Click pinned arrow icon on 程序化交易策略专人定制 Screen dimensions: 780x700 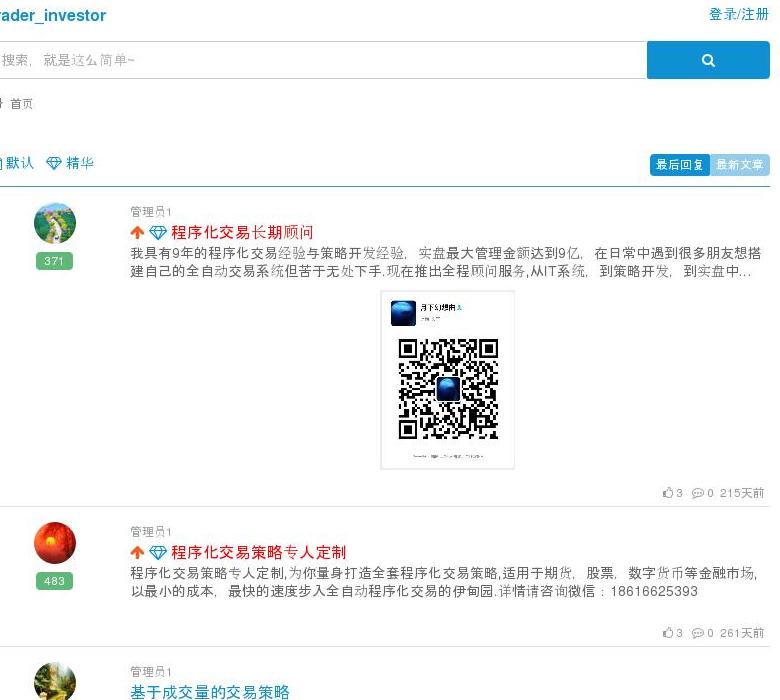(137, 552)
